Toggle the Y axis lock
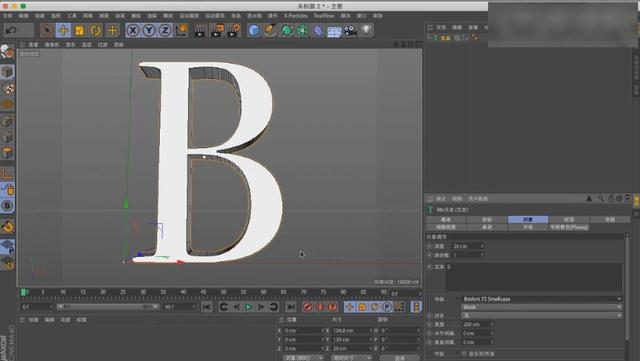Viewport: 640px width, 361px height. (149, 30)
